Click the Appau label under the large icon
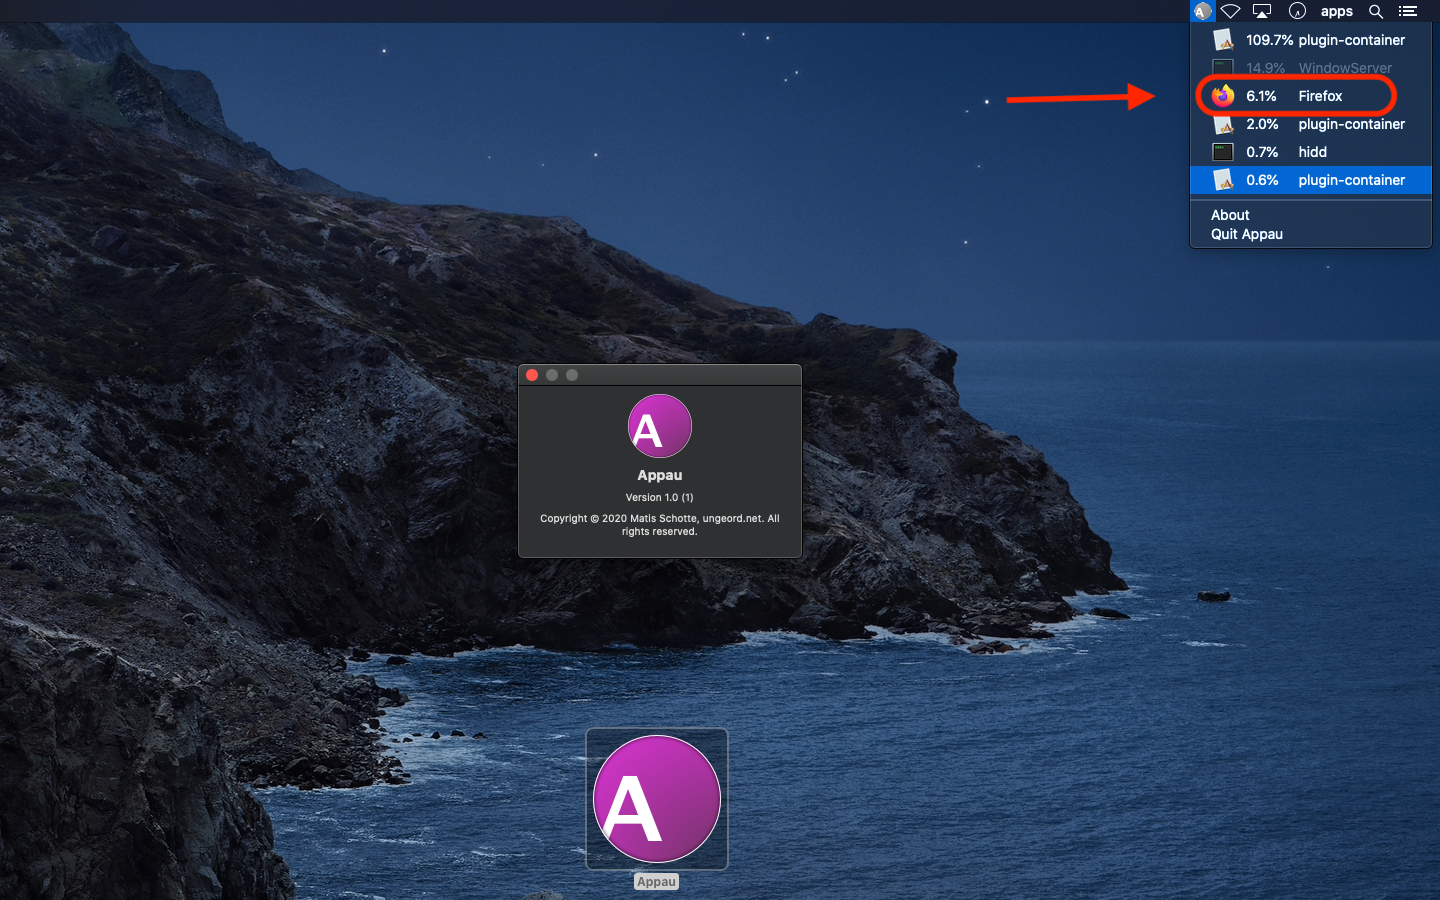This screenshot has width=1440, height=900. (656, 881)
